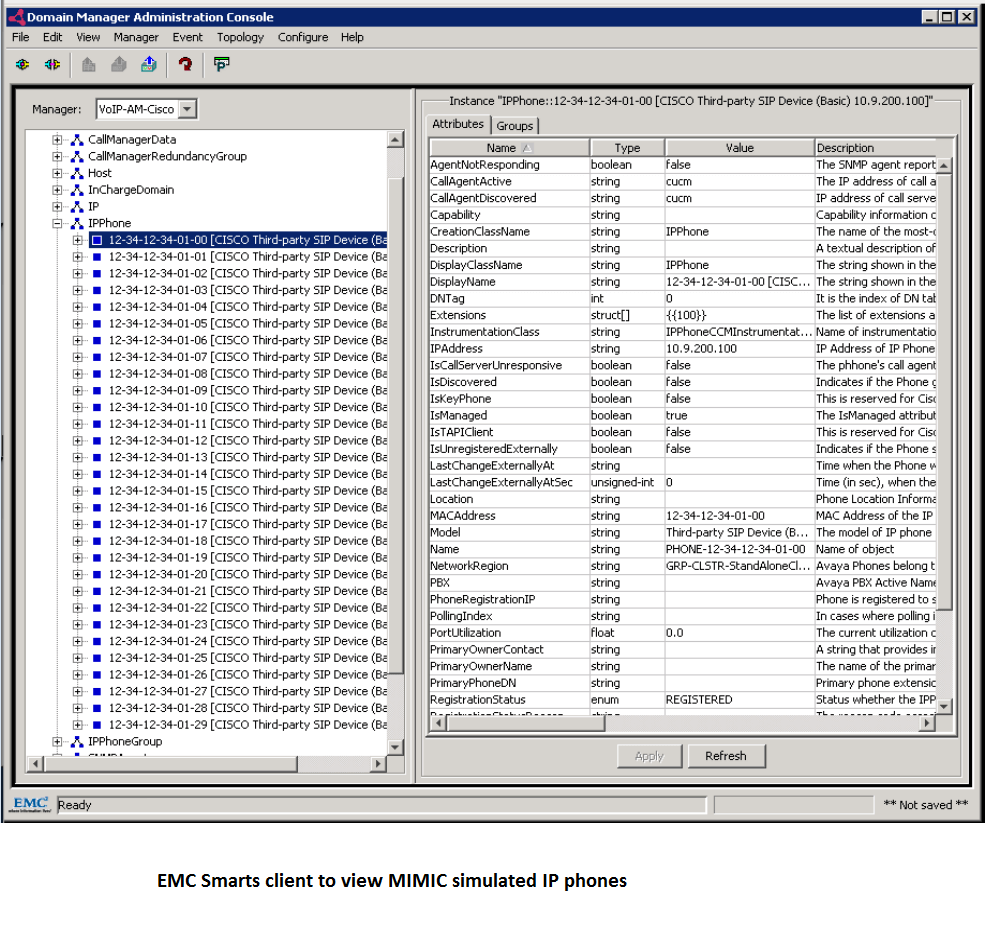Viewport: 986px width, 942px height.
Task: Expand phone instance 12-34-12-34-01-12
Action: tap(77, 440)
